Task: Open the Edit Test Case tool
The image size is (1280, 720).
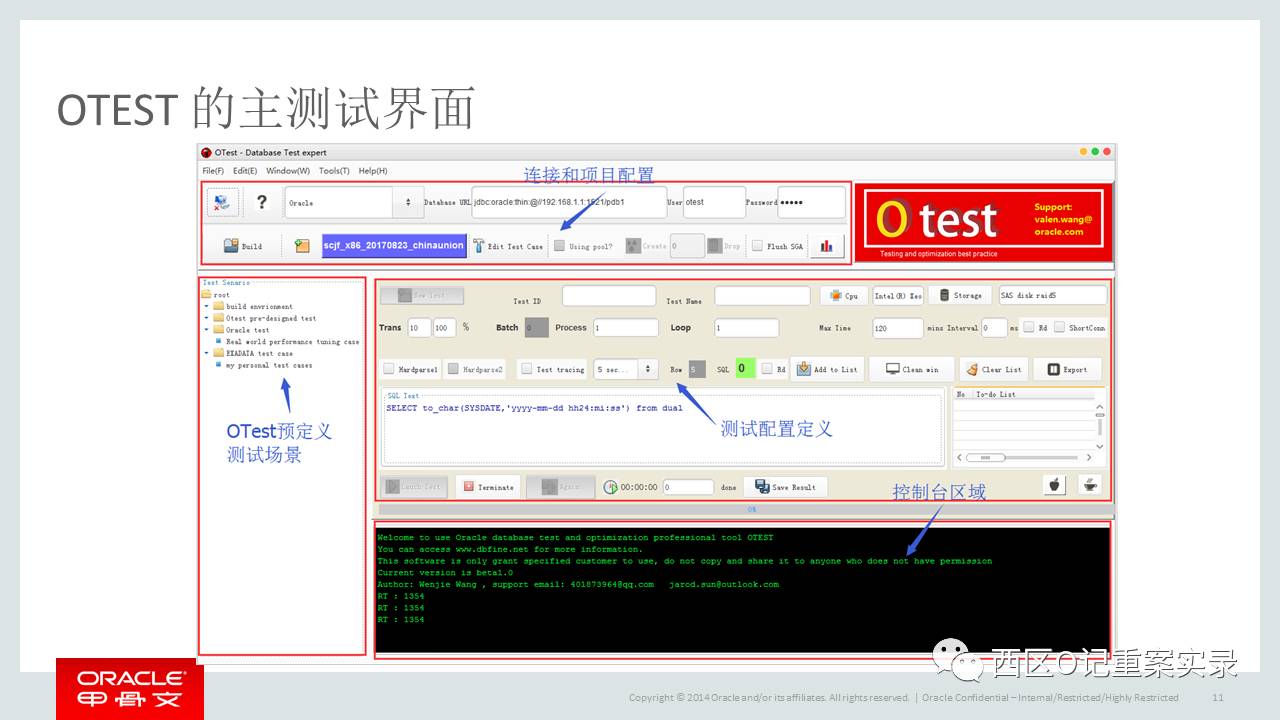Action: point(509,246)
